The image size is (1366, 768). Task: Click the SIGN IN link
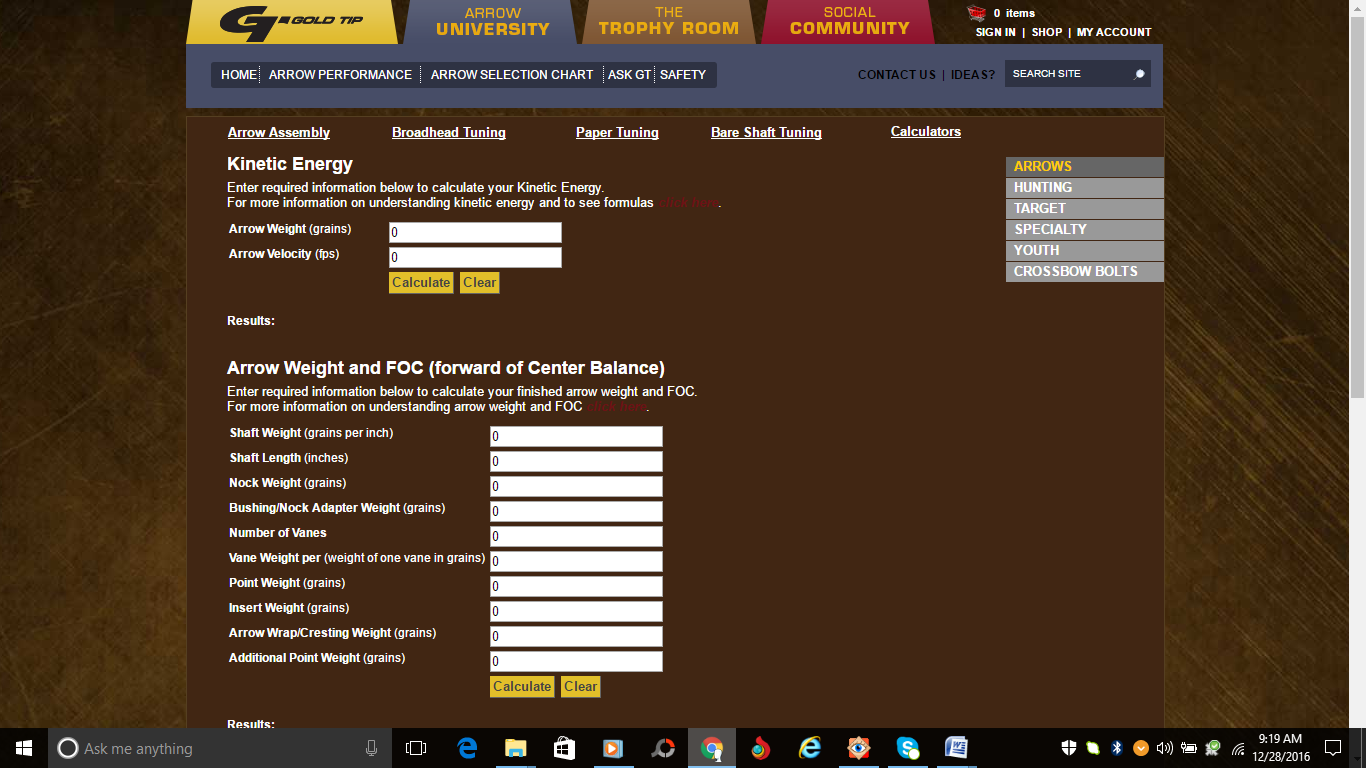pyautogui.click(x=995, y=32)
